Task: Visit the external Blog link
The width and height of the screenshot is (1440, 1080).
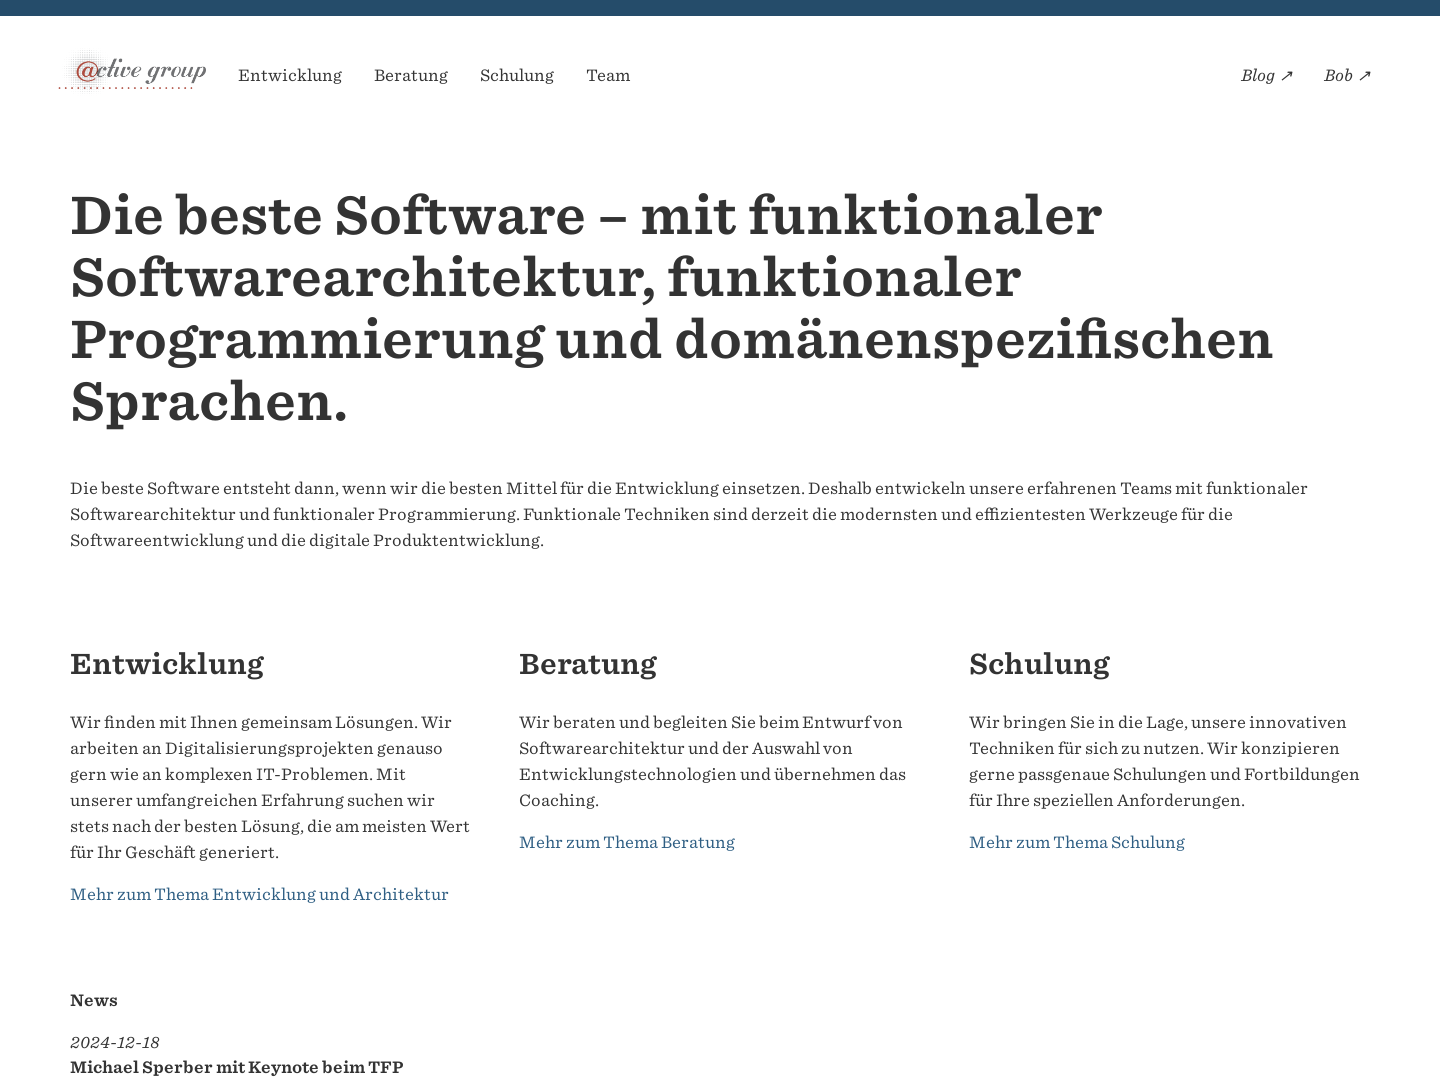Action: [x=1267, y=75]
